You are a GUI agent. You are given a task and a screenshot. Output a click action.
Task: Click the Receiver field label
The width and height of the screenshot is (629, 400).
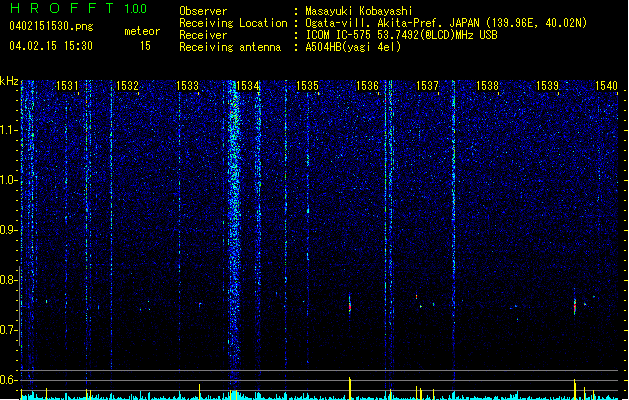point(203,35)
